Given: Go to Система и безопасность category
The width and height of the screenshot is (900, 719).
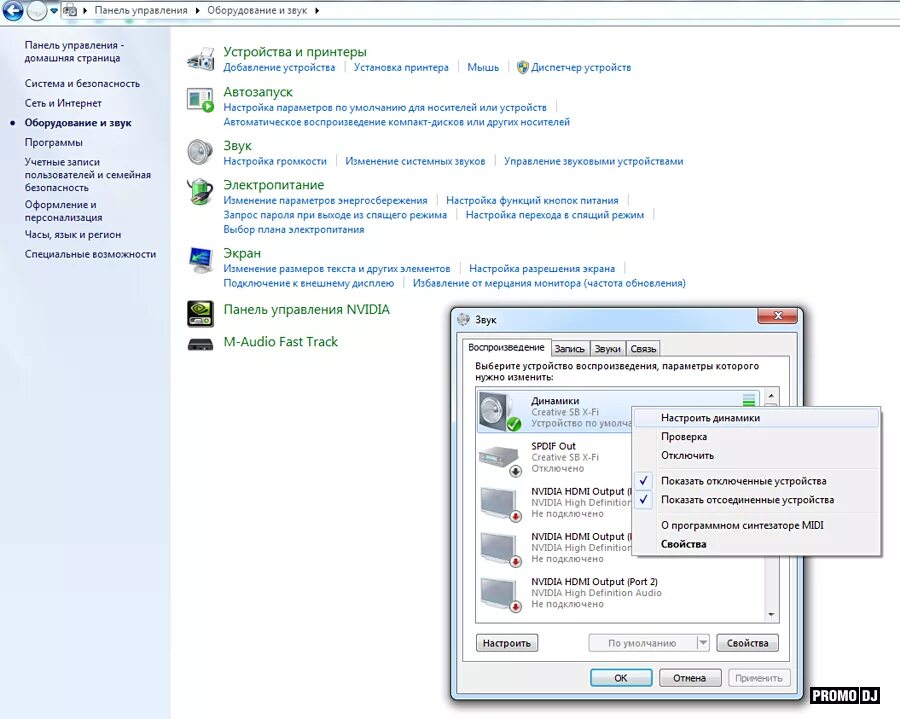Looking at the screenshot, I should tap(82, 83).
